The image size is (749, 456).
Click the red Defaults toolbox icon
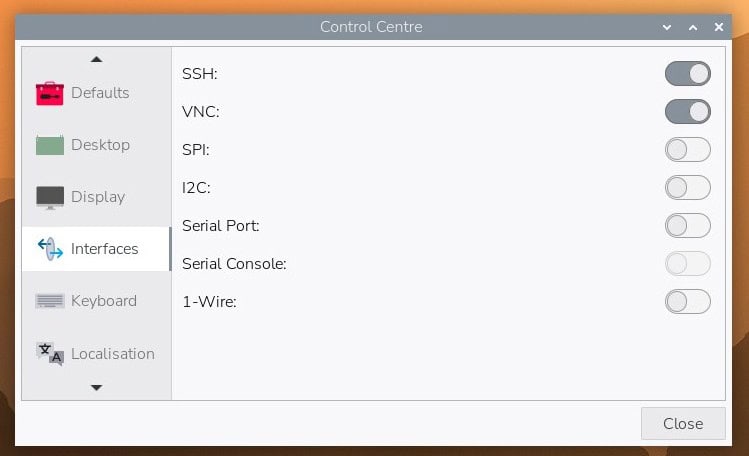pos(50,93)
